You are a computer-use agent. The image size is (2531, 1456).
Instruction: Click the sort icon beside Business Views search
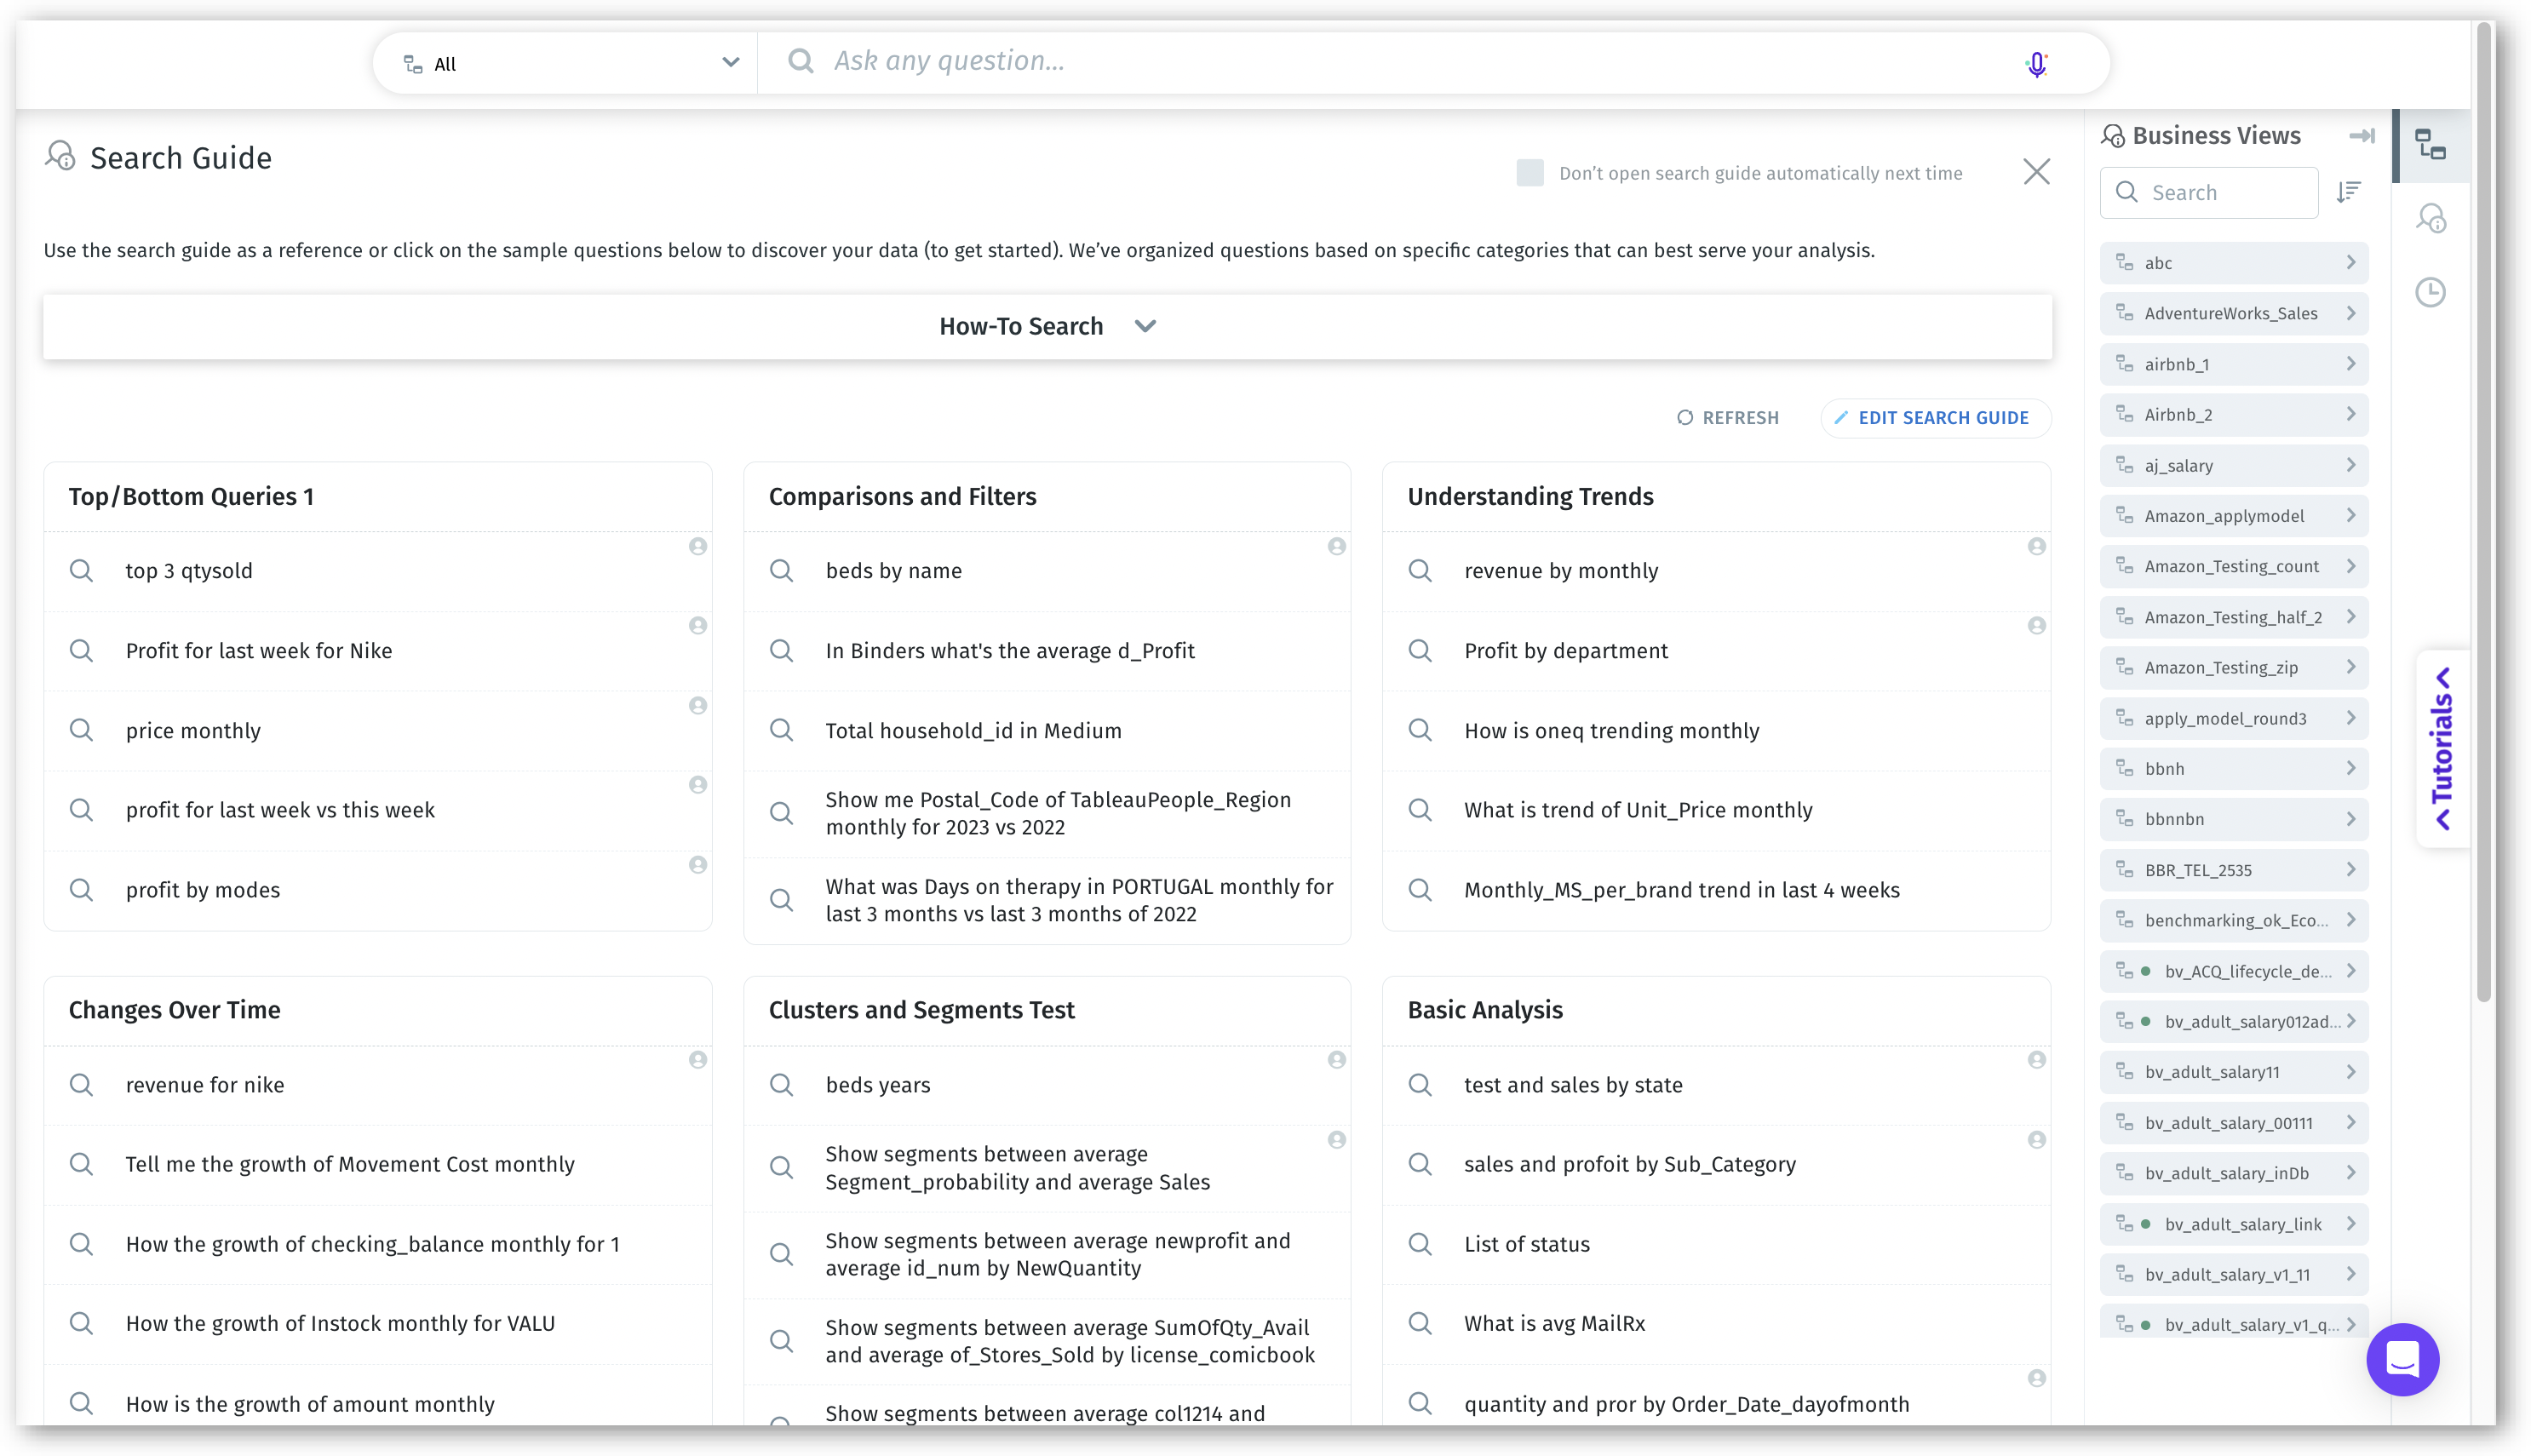2348,192
